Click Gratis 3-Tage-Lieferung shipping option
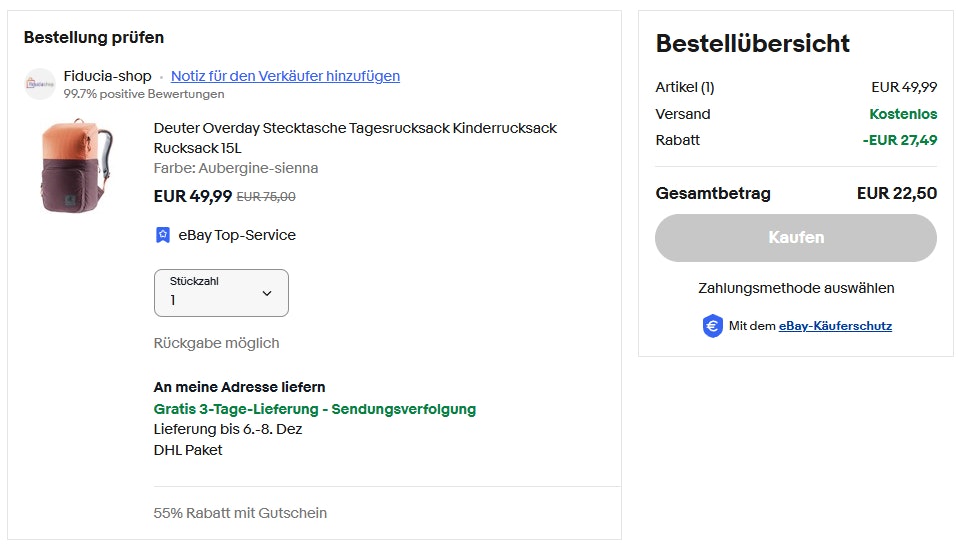Image resolution: width=958 pixels, height=547 pixels. click(x=315, y=409)
